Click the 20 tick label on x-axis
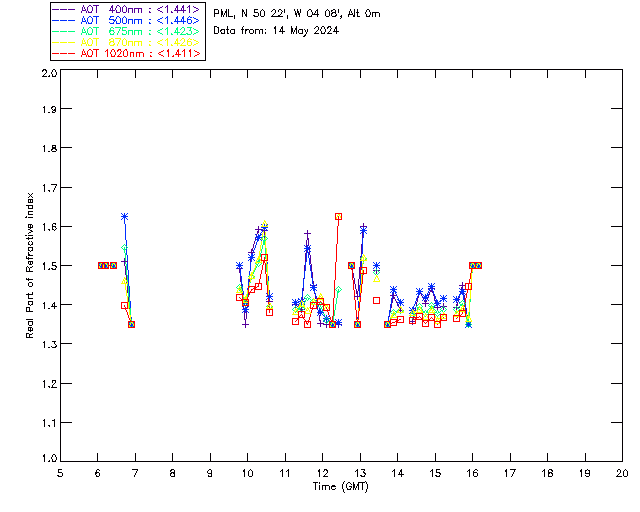The height and width of the screenshot is (512, 640). point(622,474)
